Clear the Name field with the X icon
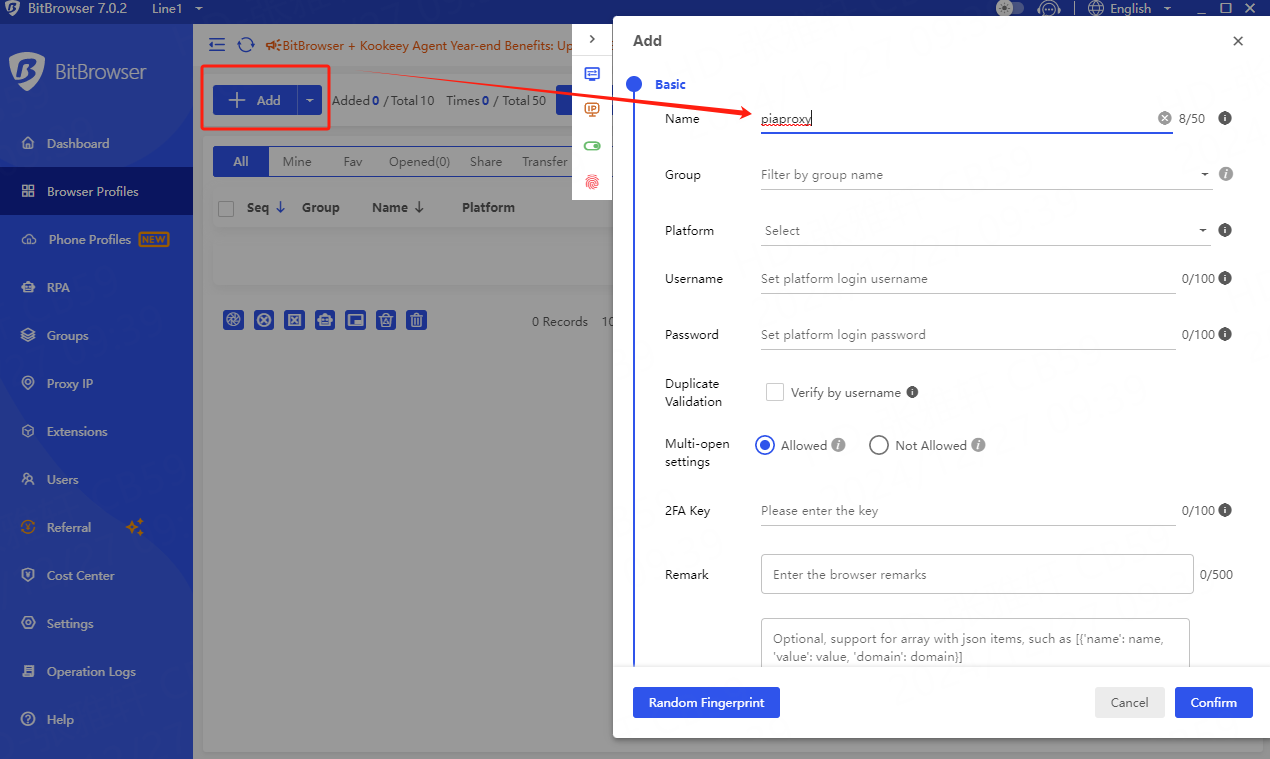This screenshot has width=1270, height=759. 1164,118
